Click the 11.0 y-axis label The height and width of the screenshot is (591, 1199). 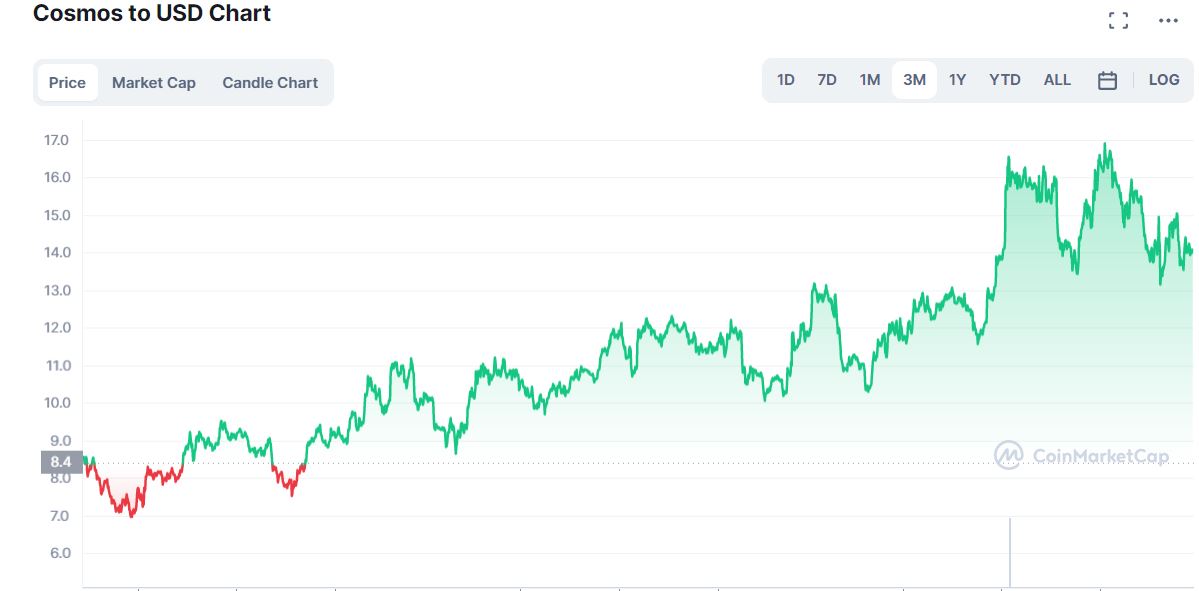tap(57, 365)
